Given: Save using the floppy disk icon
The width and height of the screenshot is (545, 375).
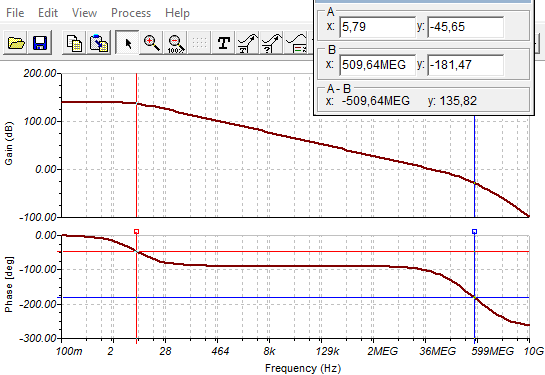Looking at the screenshot, I should pyautogui.click(x=40, y=43).
